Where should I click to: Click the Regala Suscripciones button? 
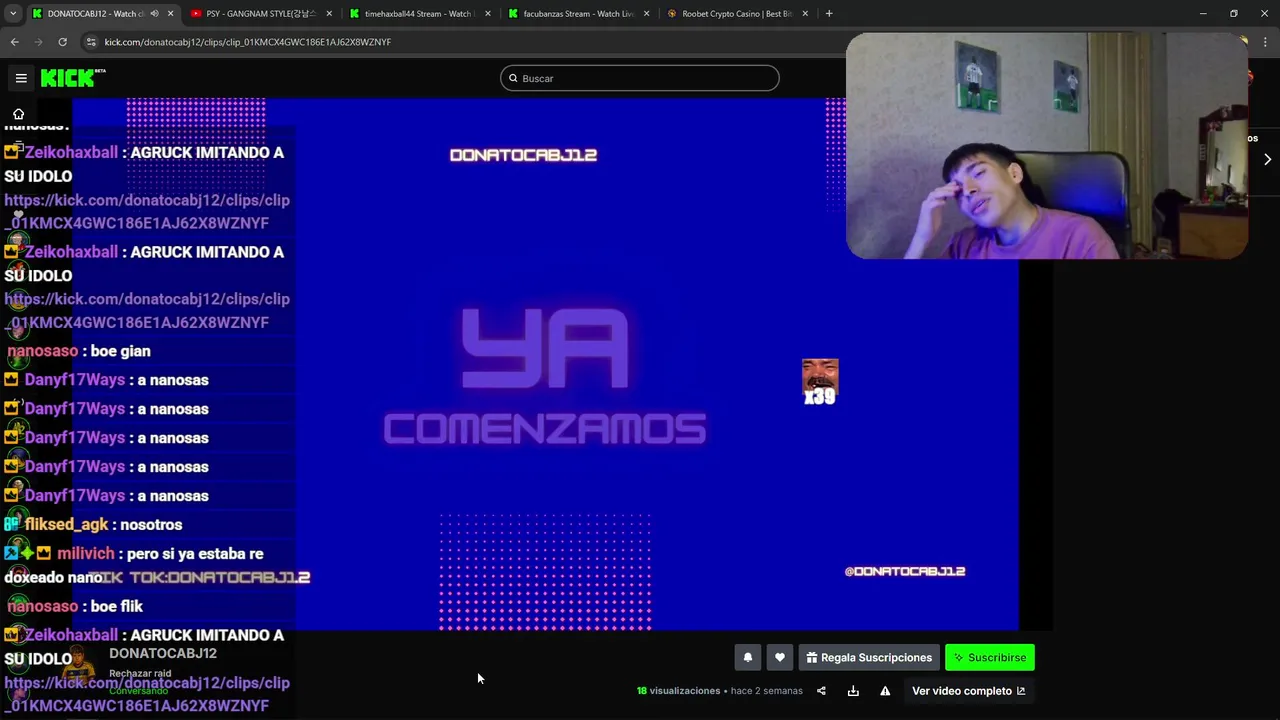869,657
